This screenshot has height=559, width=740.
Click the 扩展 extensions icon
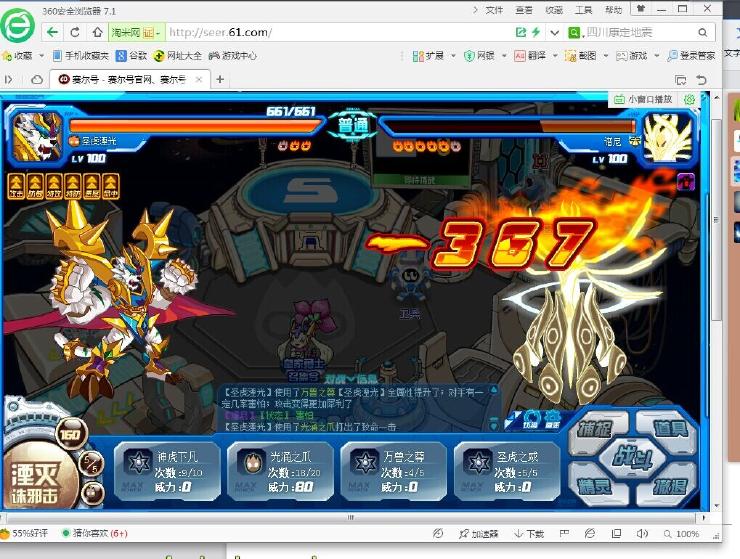(x=418, y=56)
